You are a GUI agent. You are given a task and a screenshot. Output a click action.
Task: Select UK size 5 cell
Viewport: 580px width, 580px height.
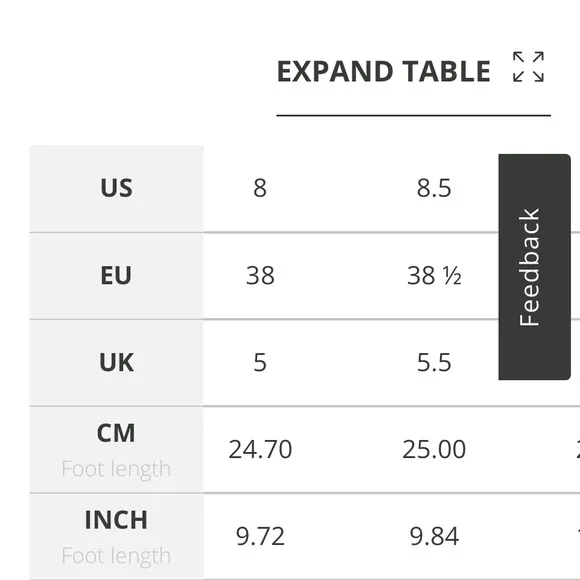(x=260, y=362)
